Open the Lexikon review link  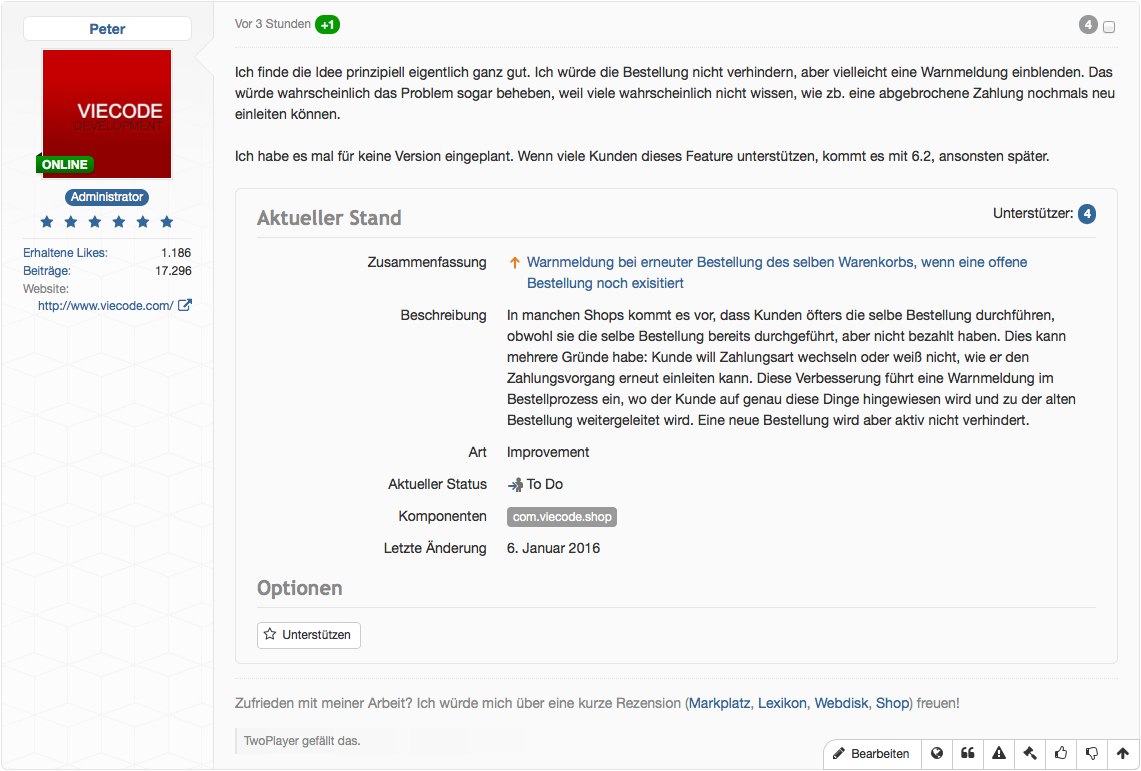pyautogui.click(x=782, y=704)
